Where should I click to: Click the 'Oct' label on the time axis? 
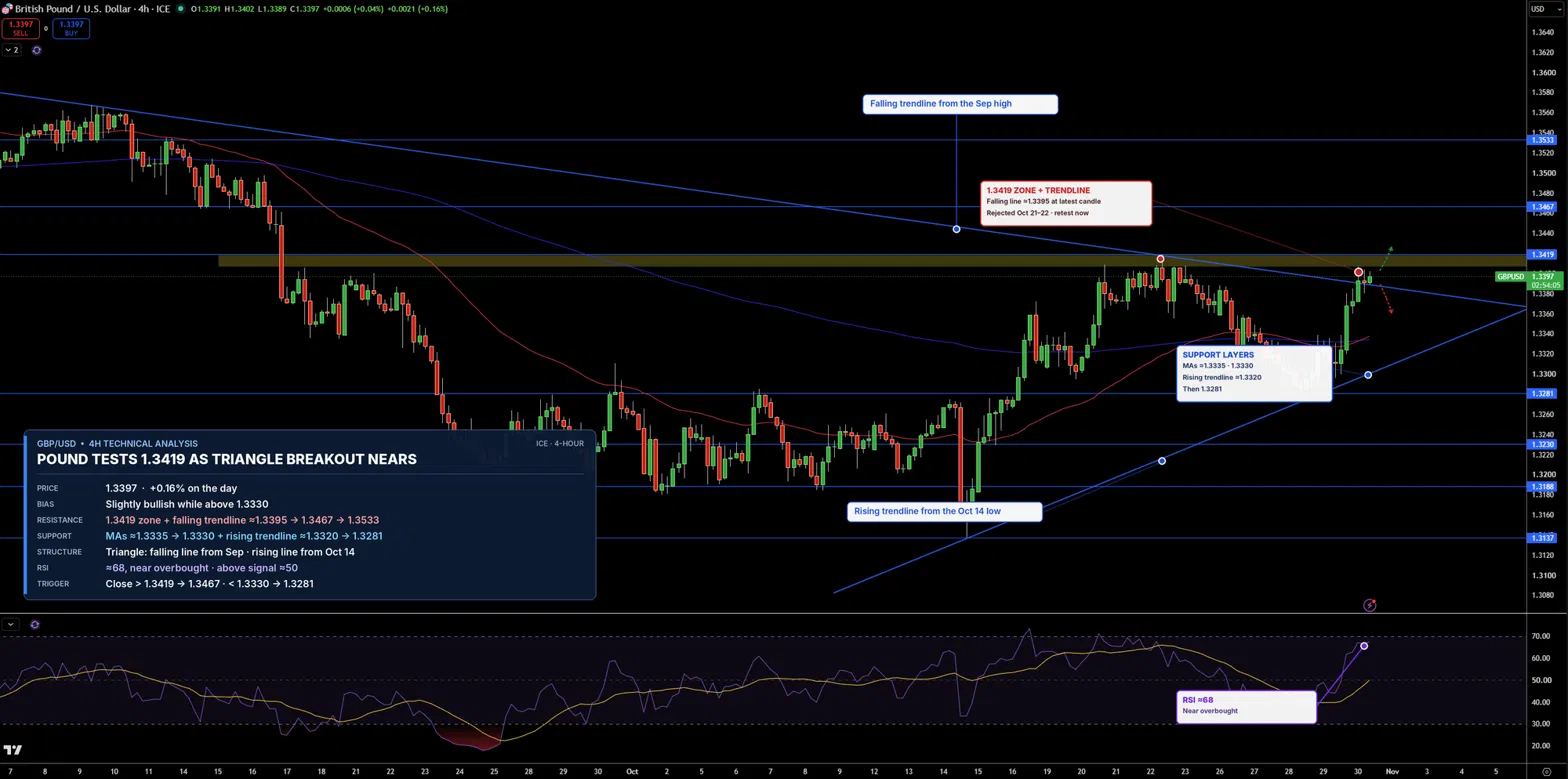(632, 771)
